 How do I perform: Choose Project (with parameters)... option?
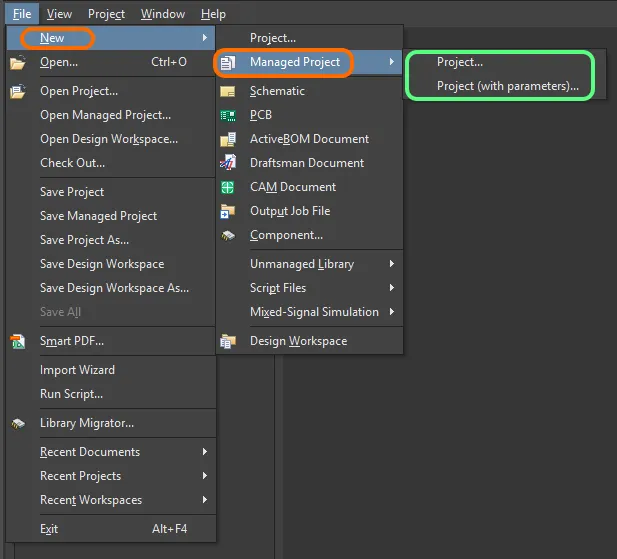tap(507, 86)
